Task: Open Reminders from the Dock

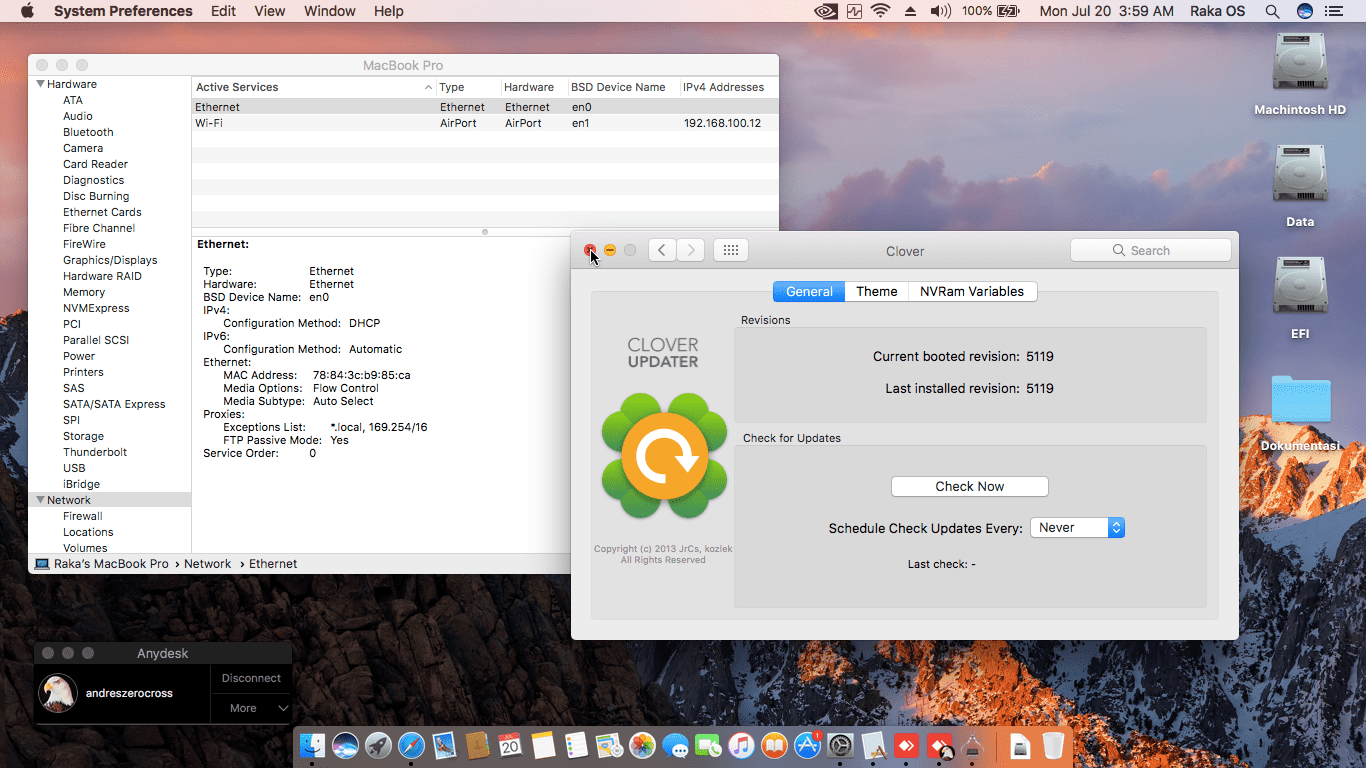Action: pyautogui.click(x=576, y=745)
